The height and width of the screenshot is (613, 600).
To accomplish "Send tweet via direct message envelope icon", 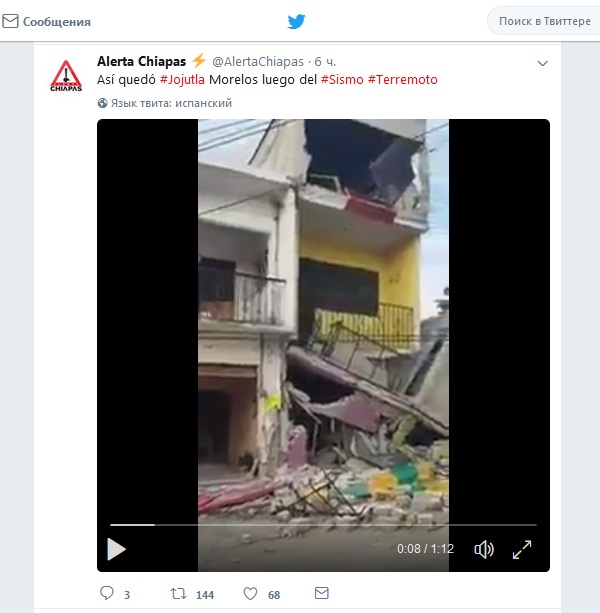I will click(x=322, y=593).
